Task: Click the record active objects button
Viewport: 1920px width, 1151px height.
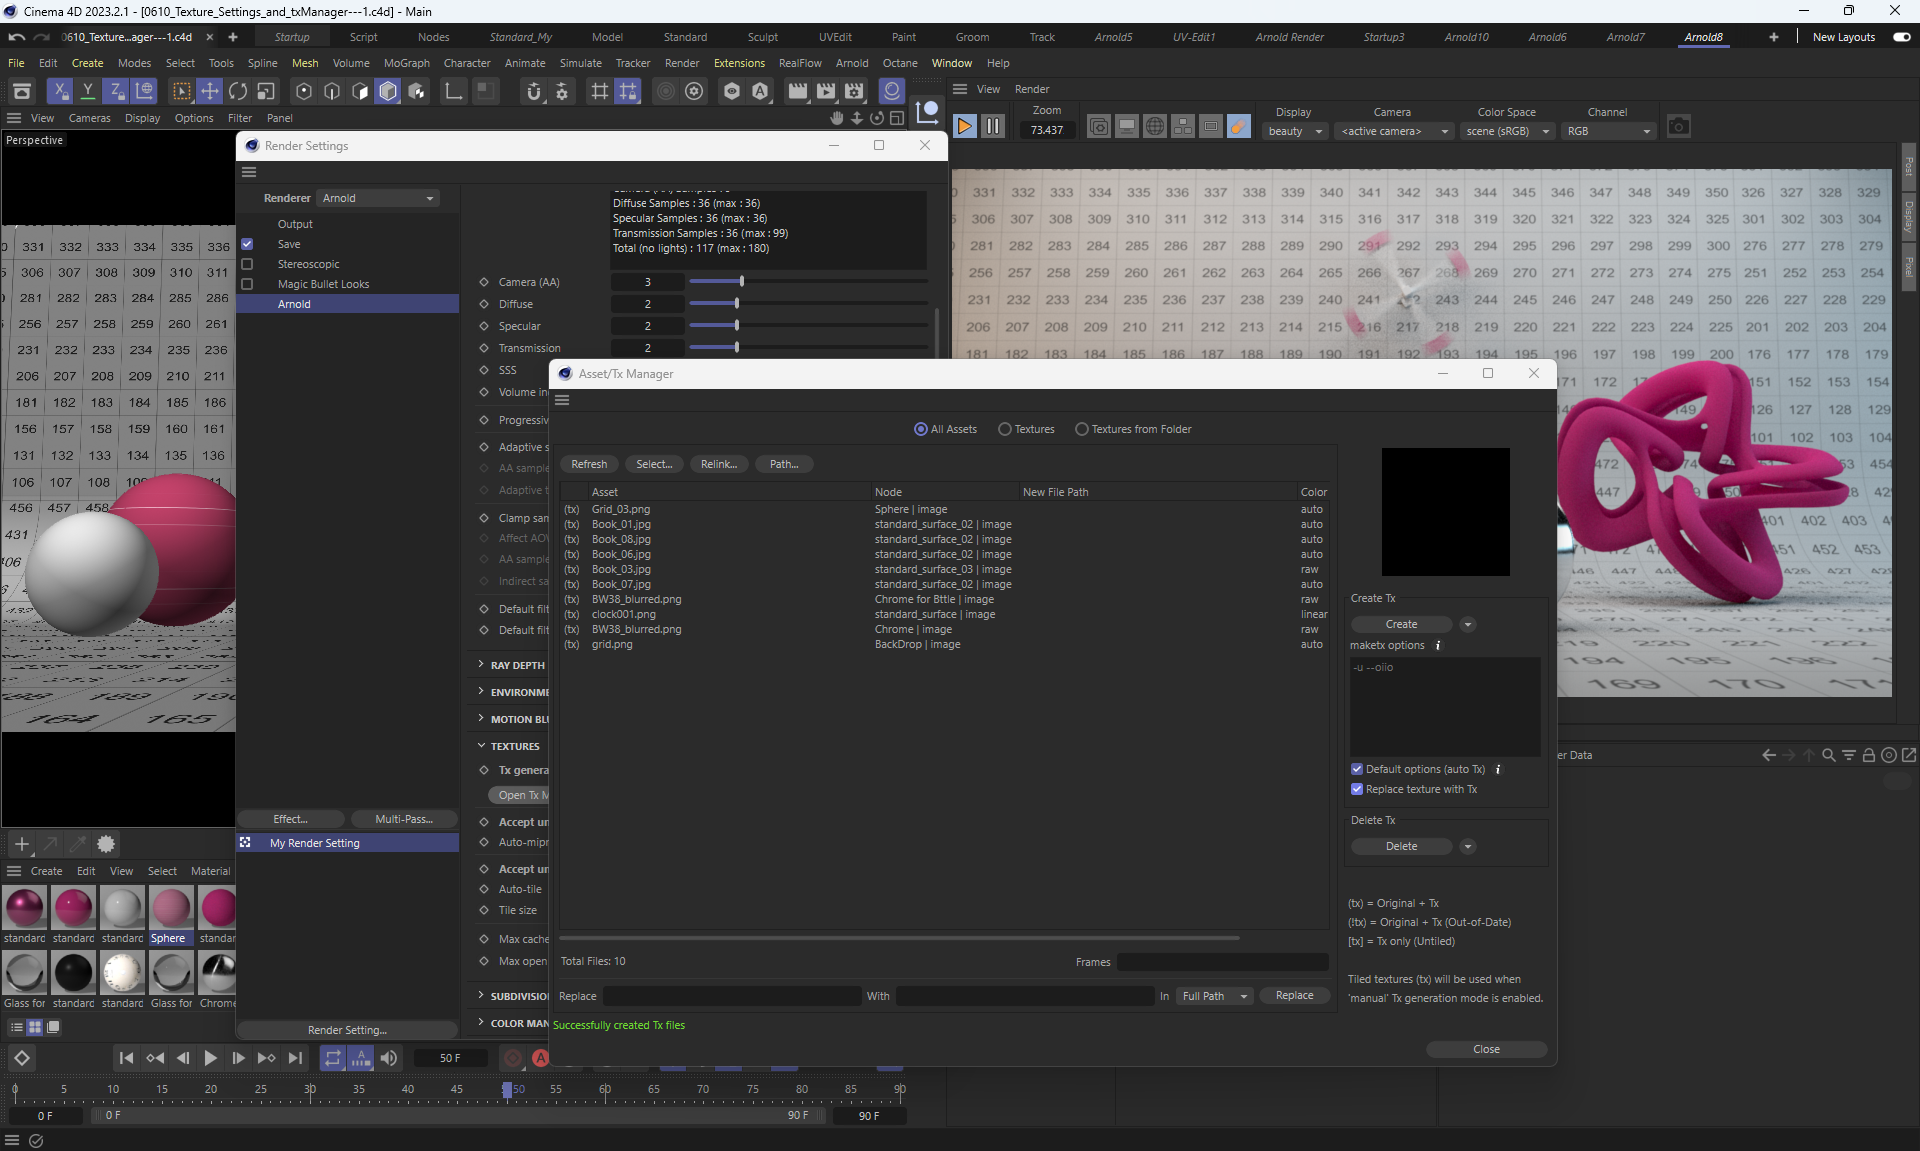Action: click(512, 1058)
